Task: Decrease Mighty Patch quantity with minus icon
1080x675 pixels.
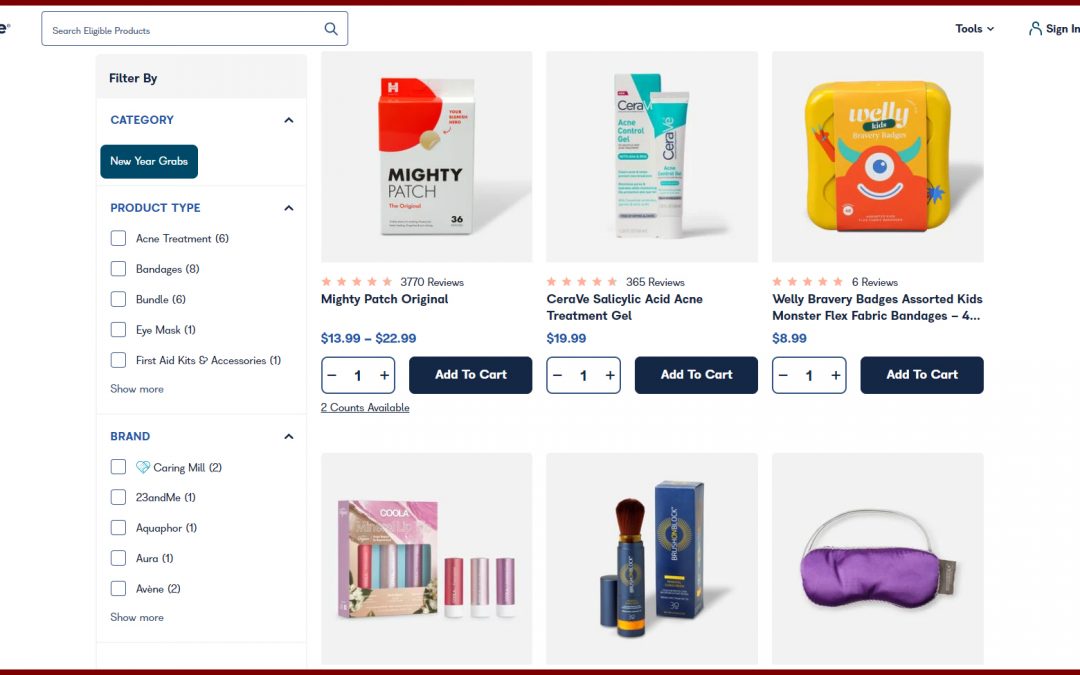Action: point(333,375)
